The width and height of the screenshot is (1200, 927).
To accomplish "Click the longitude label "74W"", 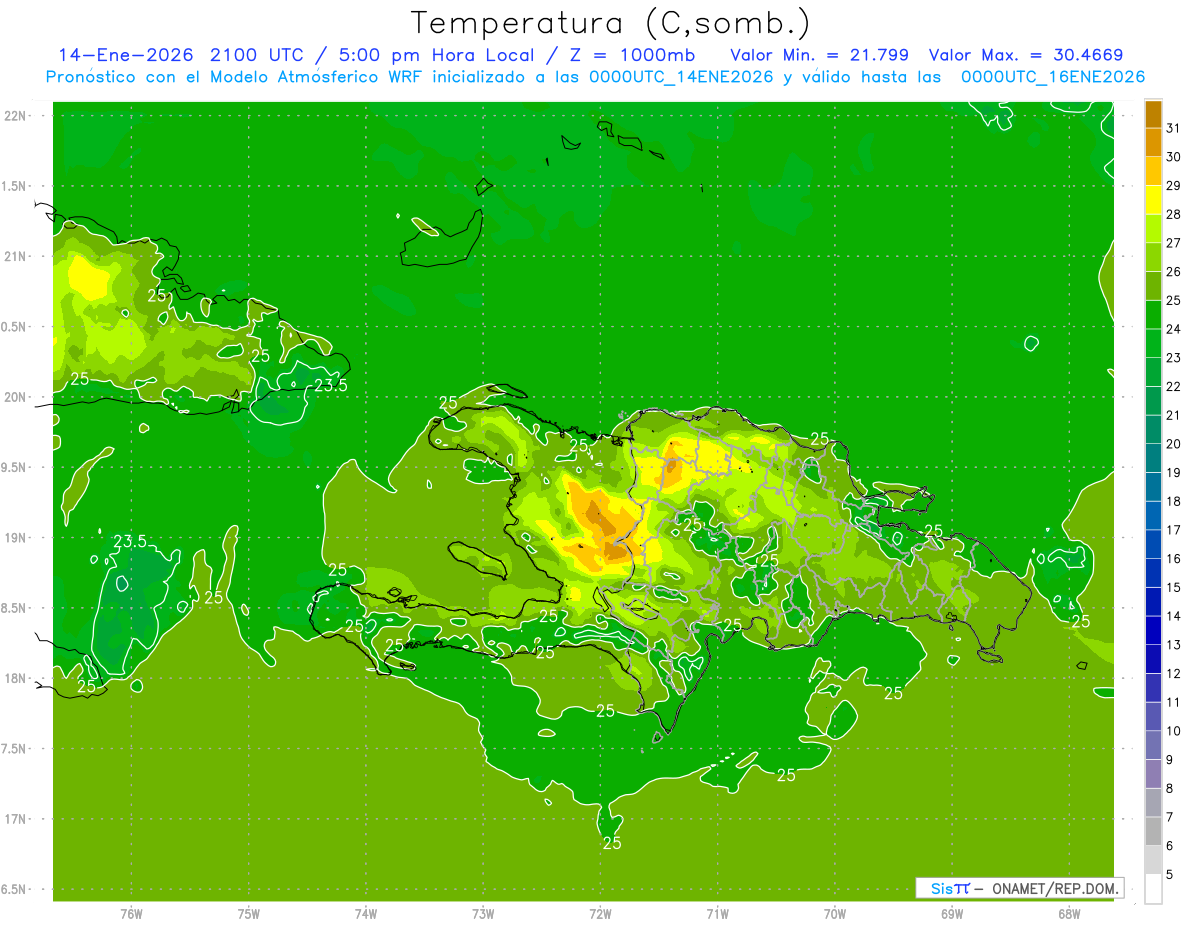I will [366, 914].
